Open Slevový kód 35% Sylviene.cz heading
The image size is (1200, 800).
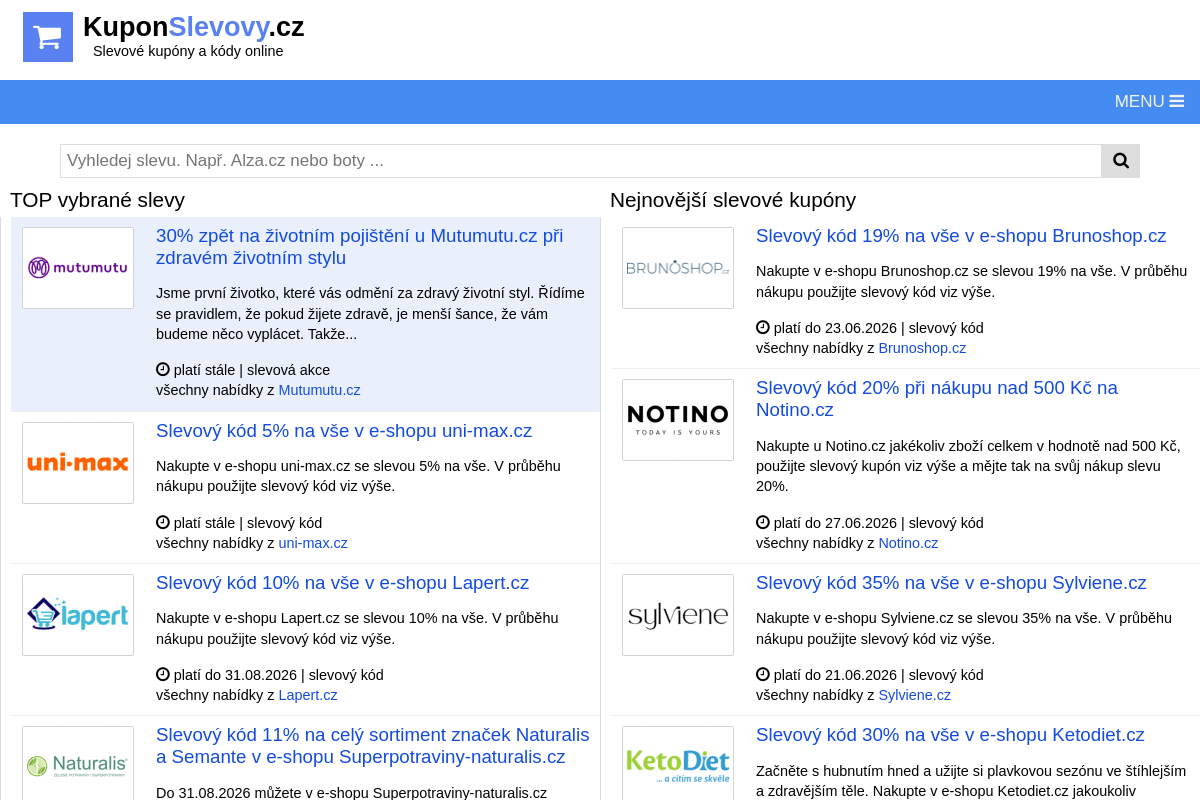click(951, 583)
